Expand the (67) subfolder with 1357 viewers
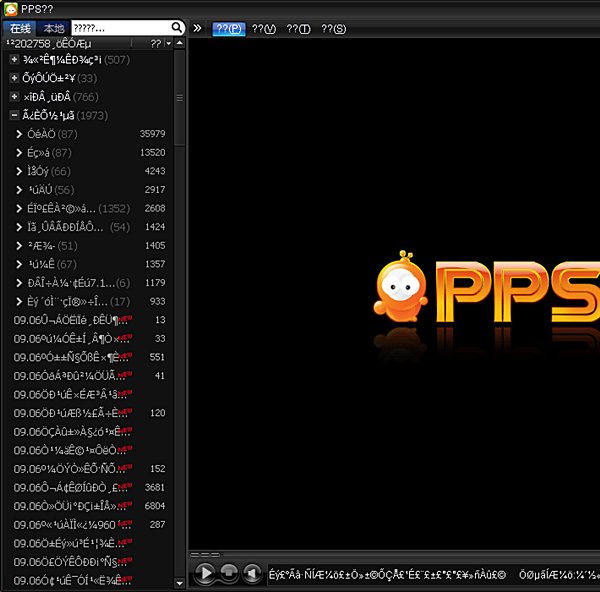 pyautogui.click(x=19, y=264)
